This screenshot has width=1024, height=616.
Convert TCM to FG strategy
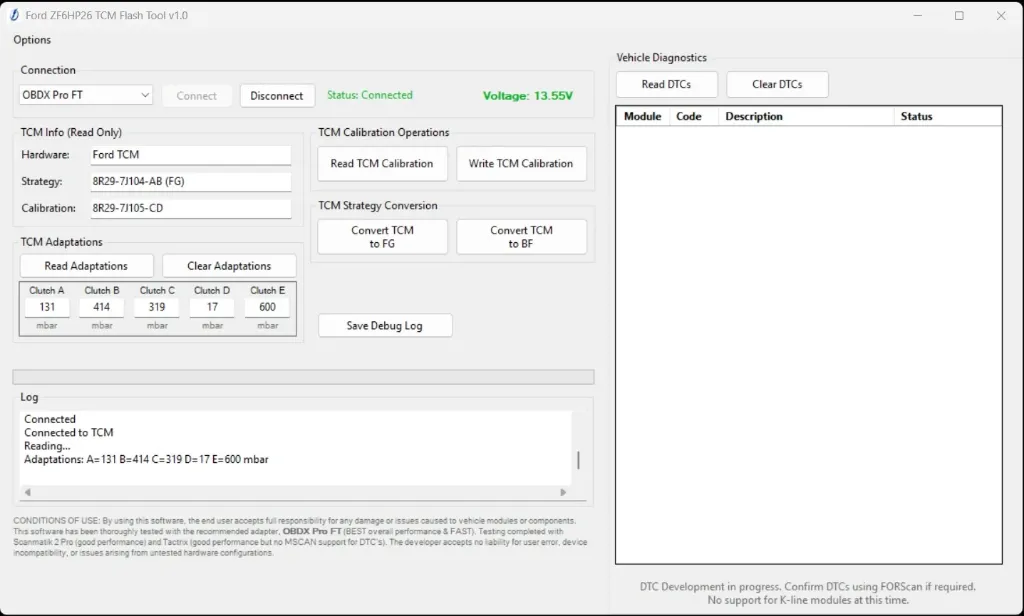(381, 237)
